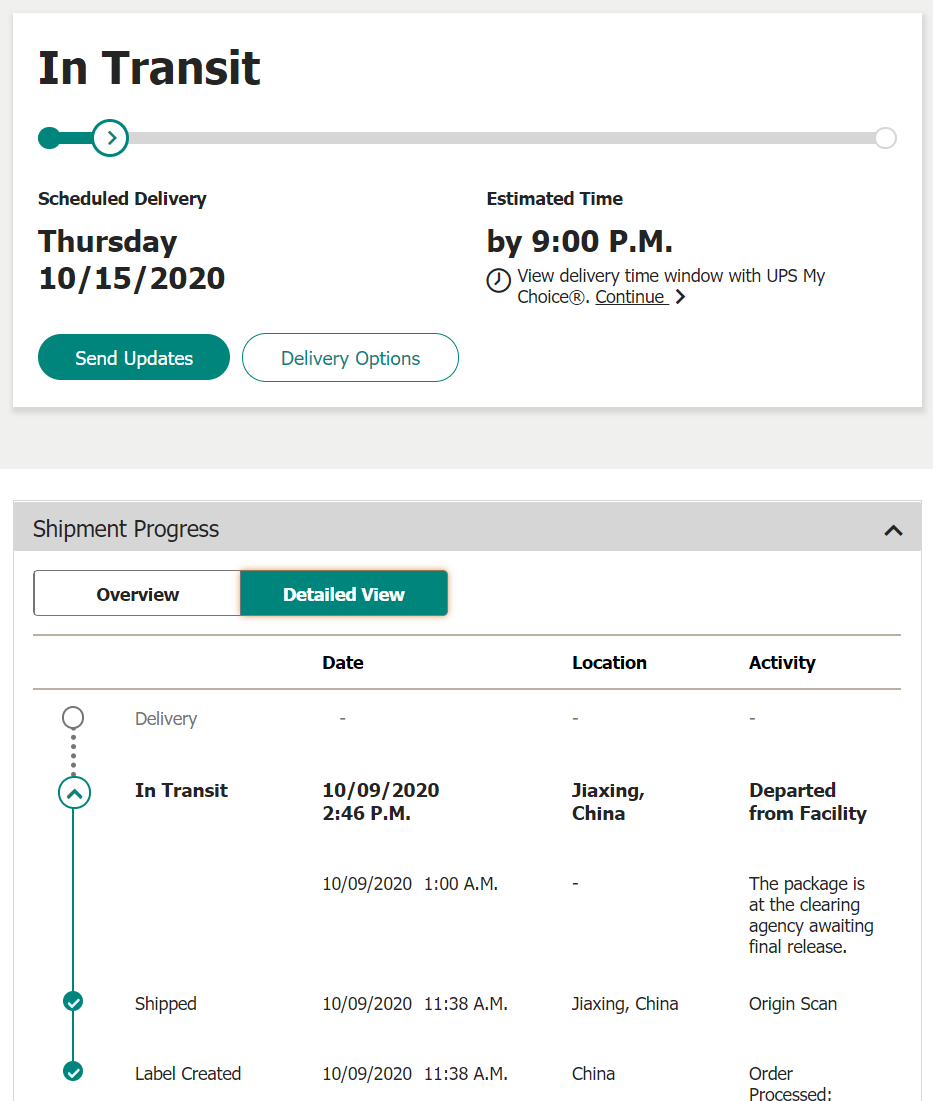Click the clock icon beside delivery time window

click(498, 281)
